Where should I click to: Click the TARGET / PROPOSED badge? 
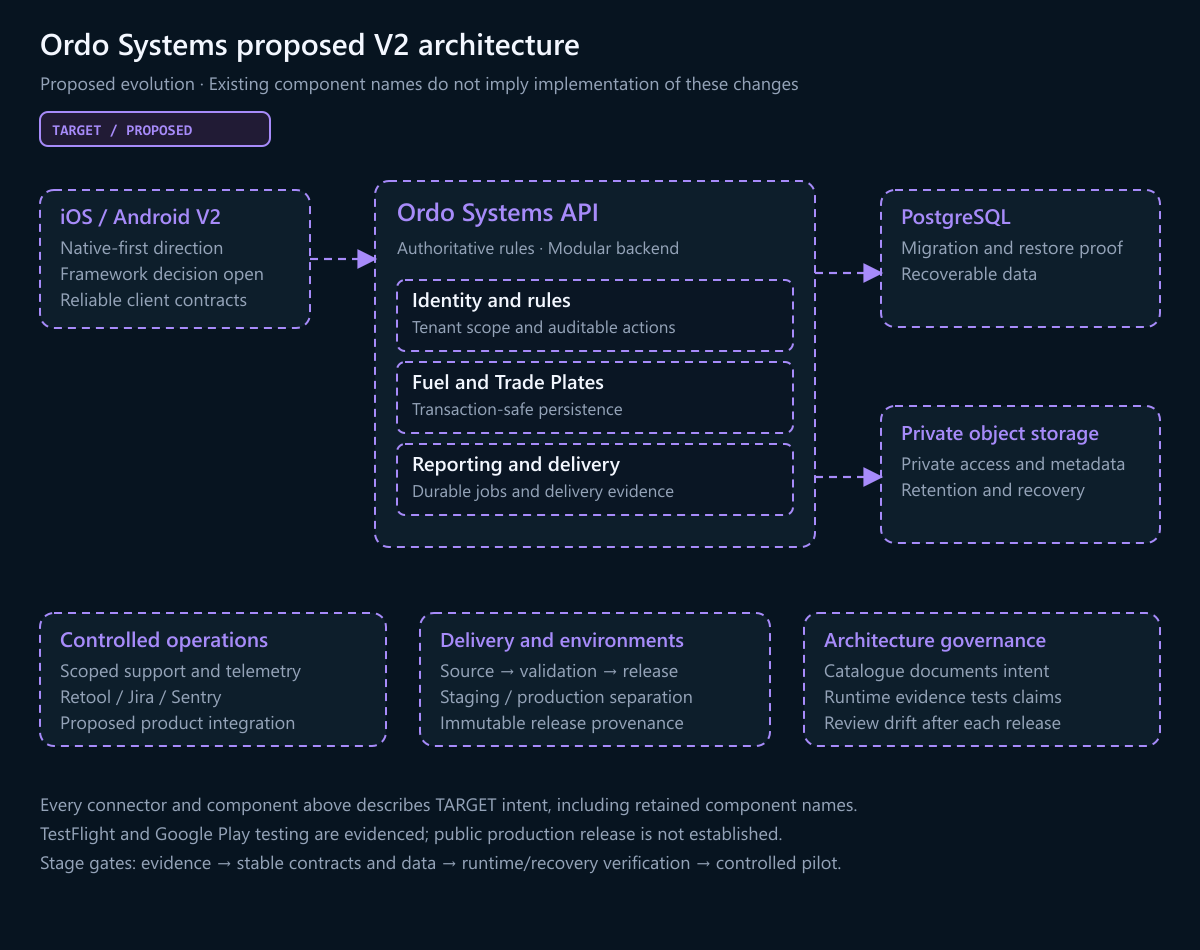pos(155,129)
